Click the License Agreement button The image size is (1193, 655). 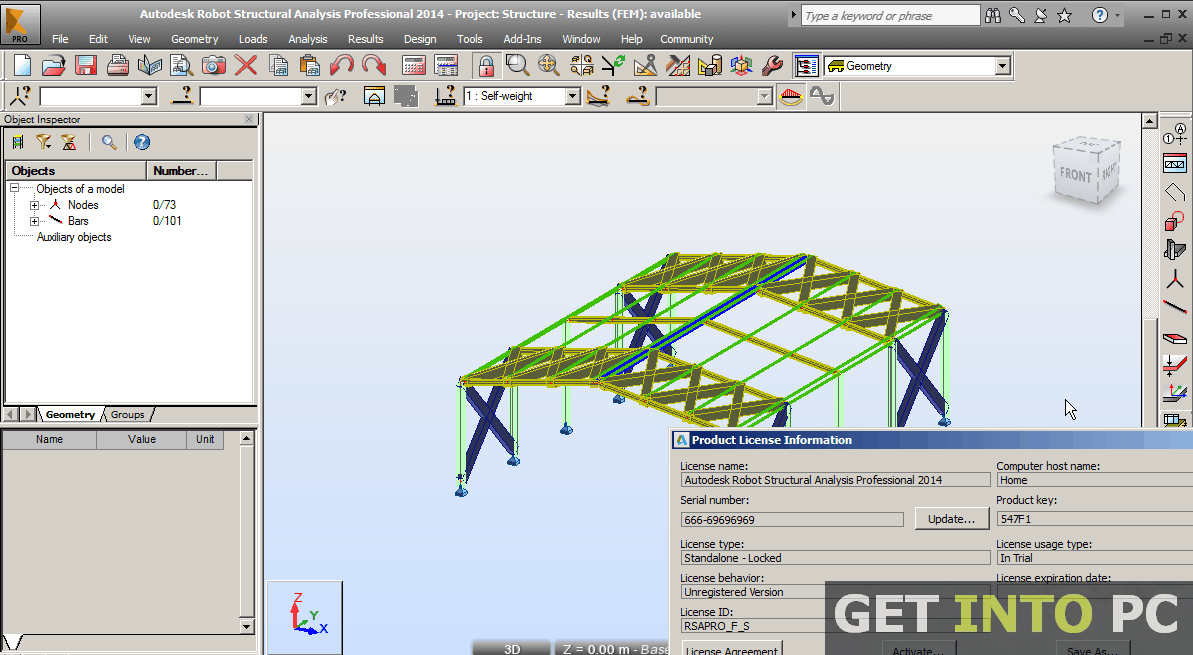[x=731, y=649]
